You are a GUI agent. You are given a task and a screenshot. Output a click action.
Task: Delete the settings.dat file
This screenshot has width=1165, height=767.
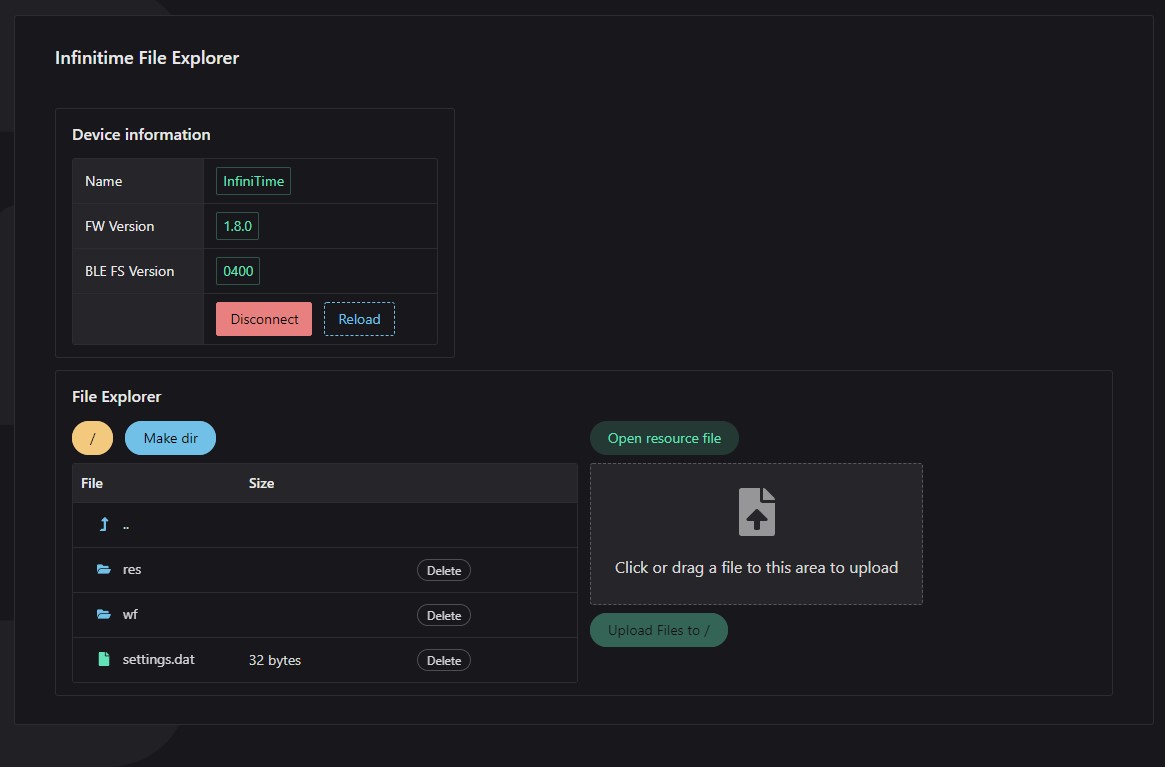[x=444, y=660]
